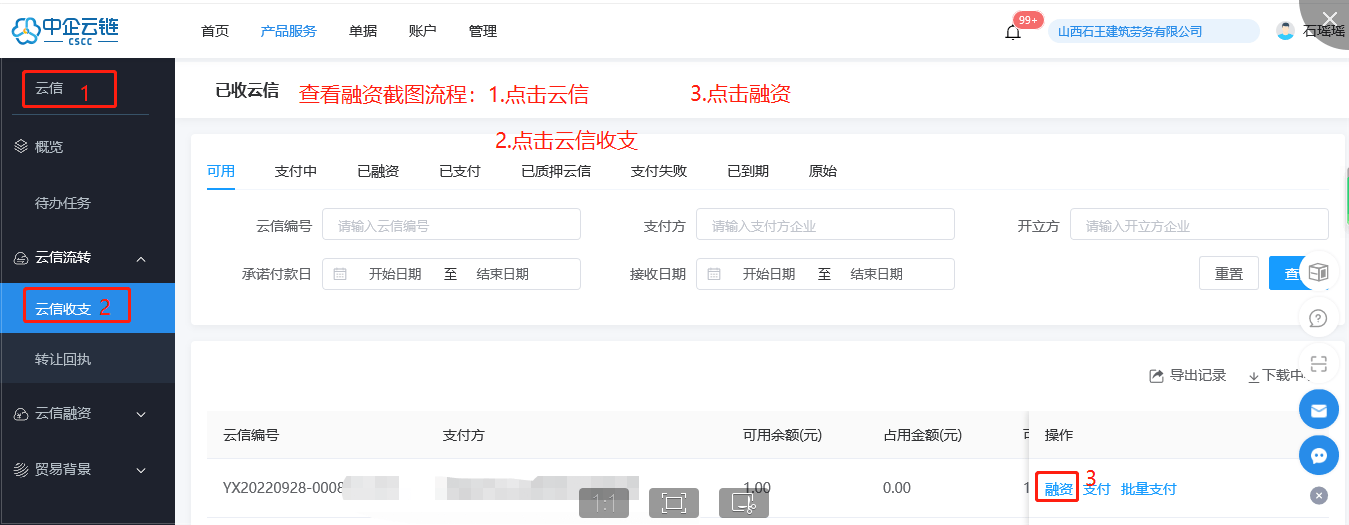Set viewer zoom to 1:1
Screen dimensions: 1349x525
(x=604, y=503)
